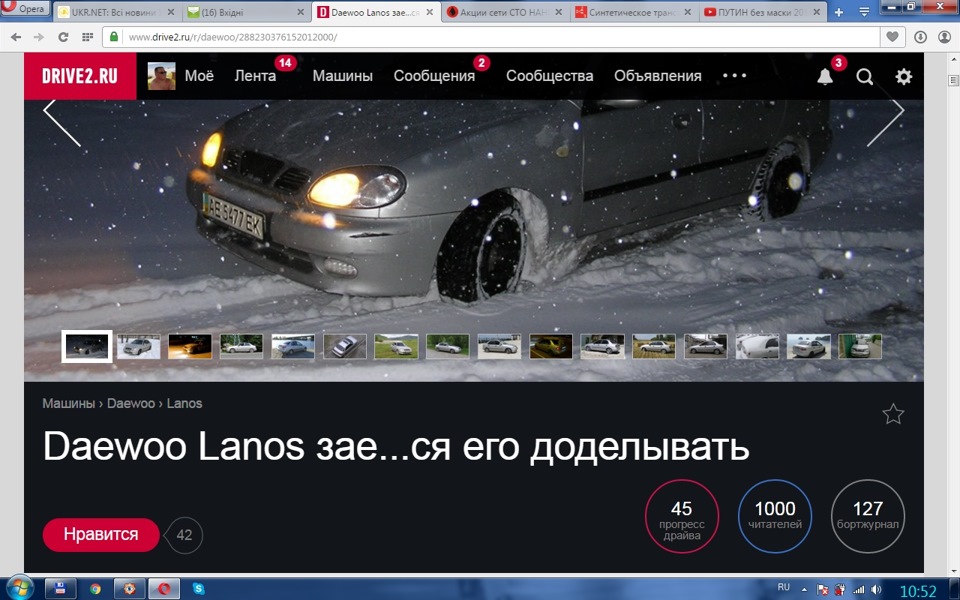The width and height of the screenshot is (960, 600).
Task: Click the volume icon in system tray
Action: click(x=876, y=590)
